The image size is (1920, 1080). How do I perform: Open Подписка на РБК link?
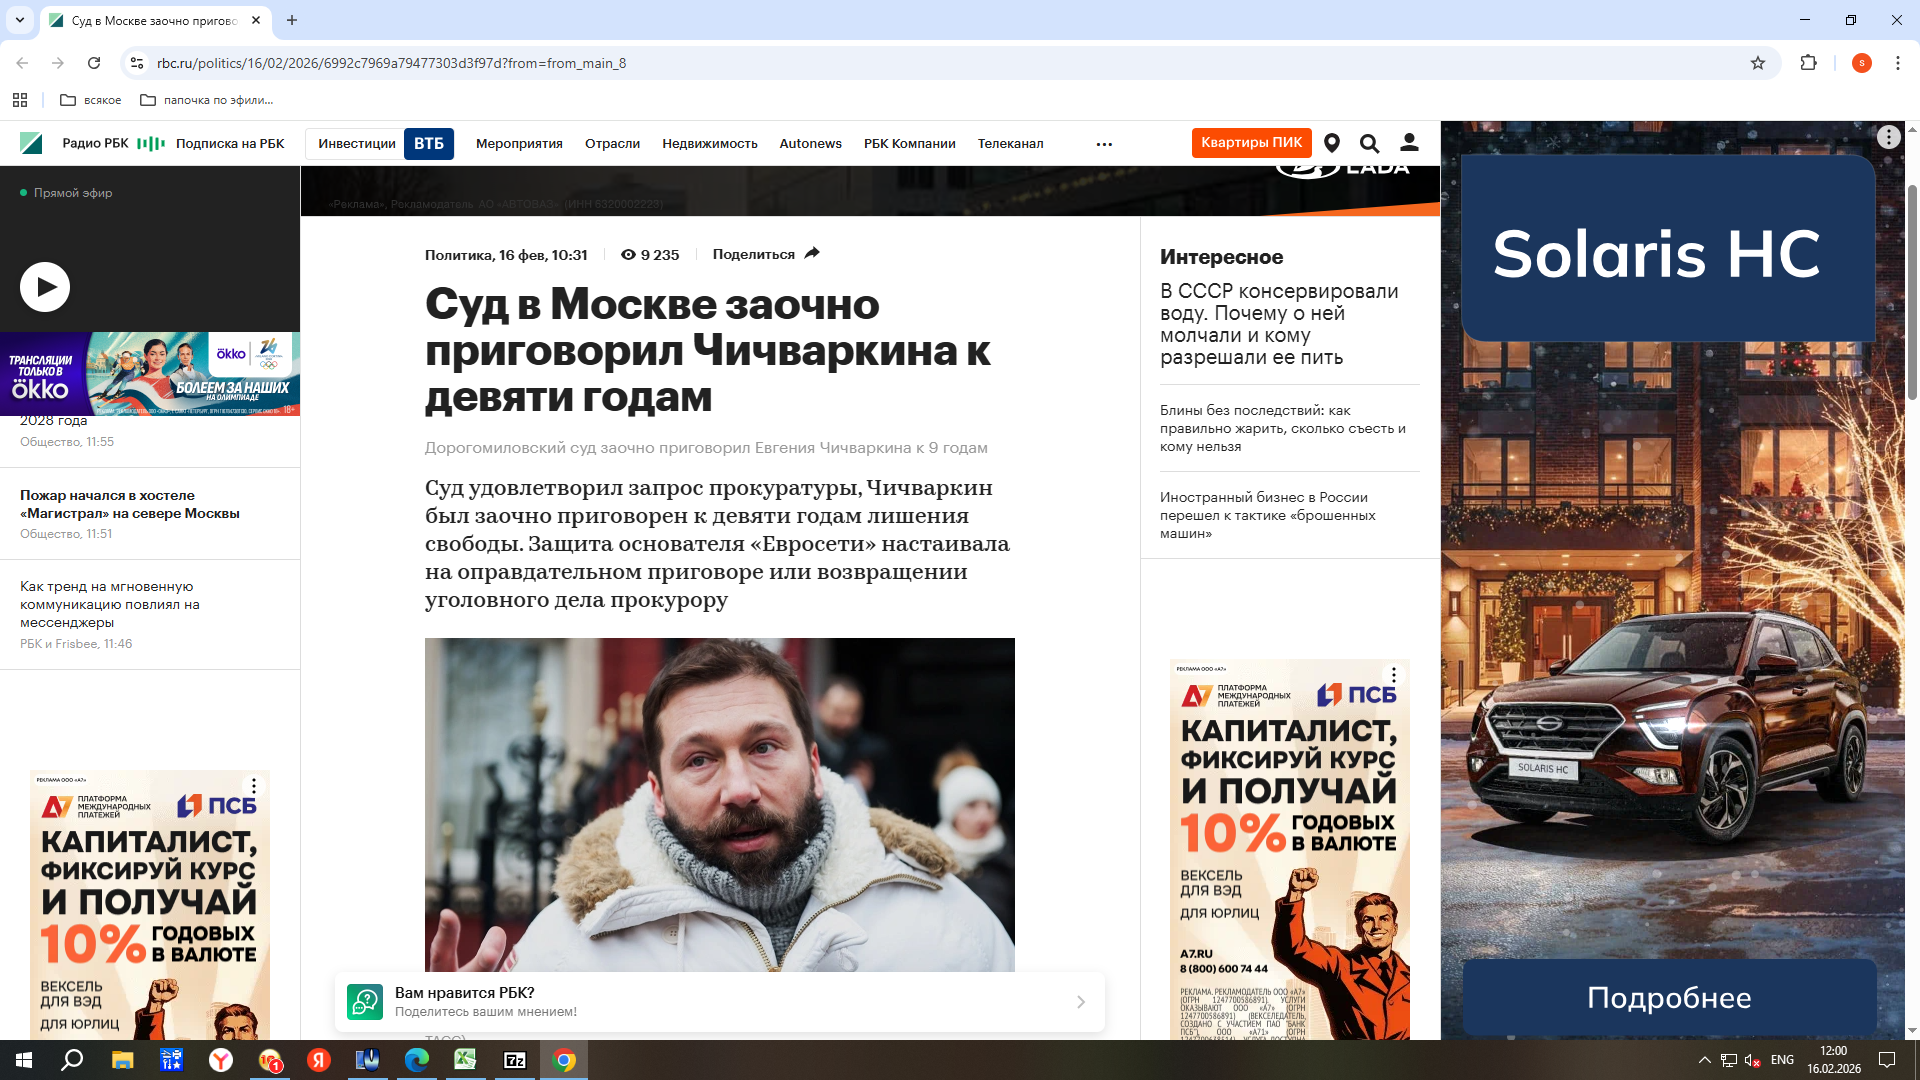point(230,144)
